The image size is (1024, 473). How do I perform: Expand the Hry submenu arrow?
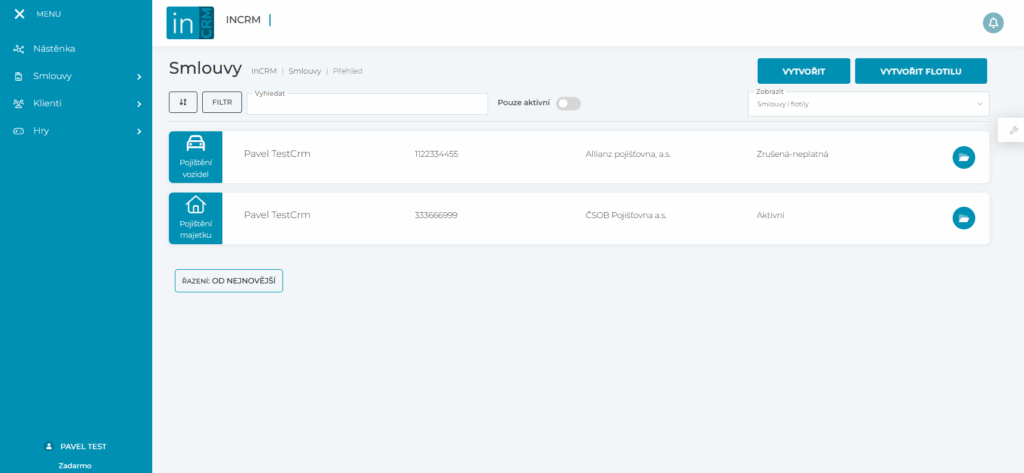pyautogui.click(x=139, y=131)
